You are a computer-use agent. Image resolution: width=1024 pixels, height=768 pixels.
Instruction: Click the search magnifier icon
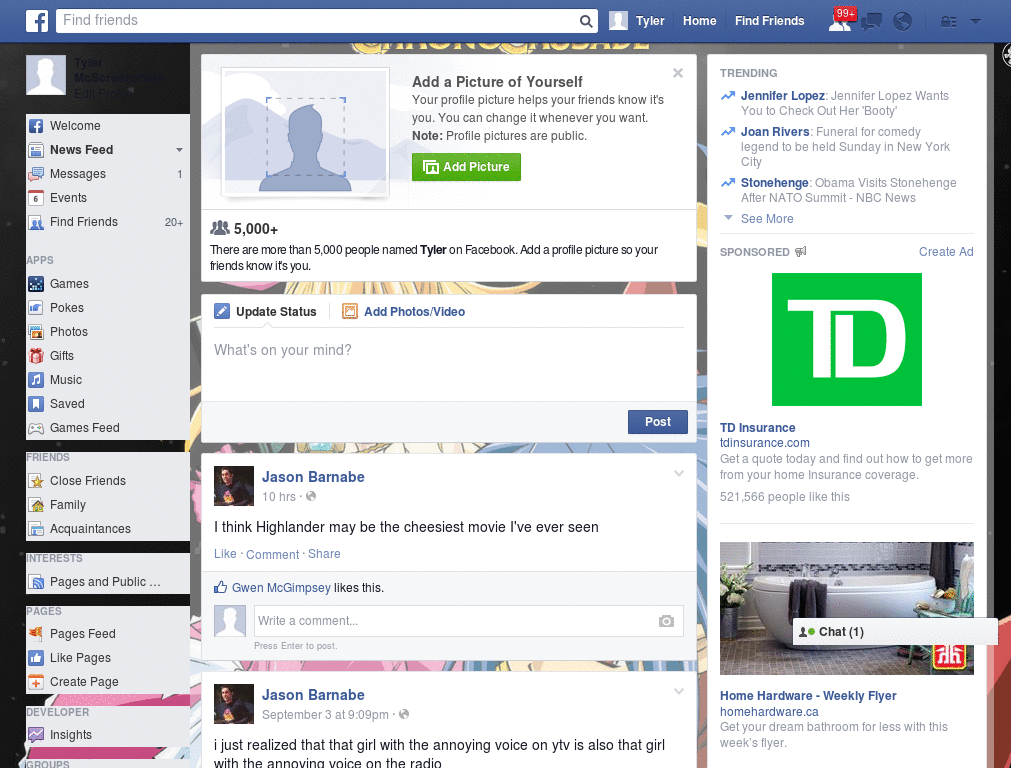tap(586, 22)
